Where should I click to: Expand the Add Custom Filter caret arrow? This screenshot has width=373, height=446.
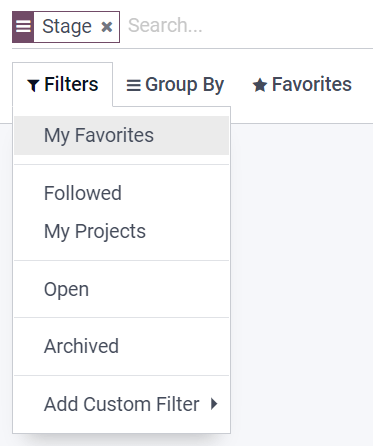(x=214, y=404)
